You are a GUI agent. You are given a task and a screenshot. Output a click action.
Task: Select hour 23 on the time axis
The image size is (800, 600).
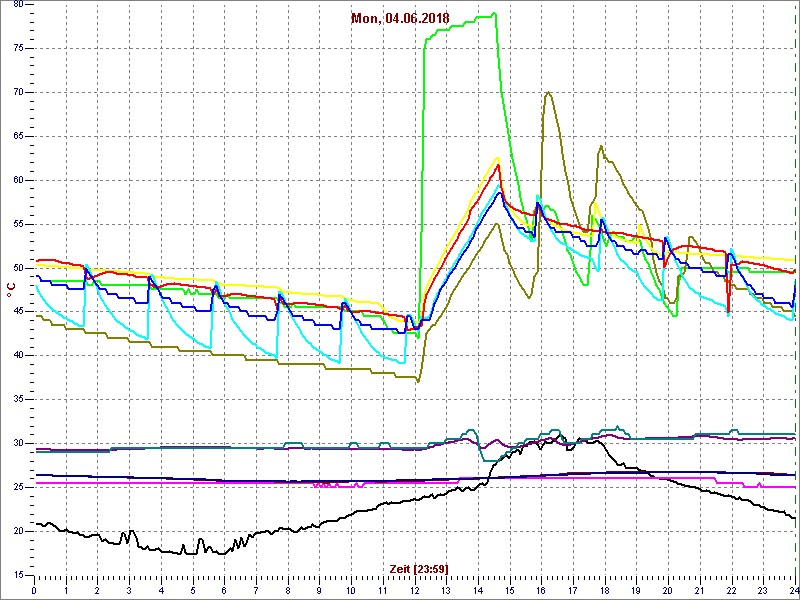pyautogui.click(x=763, y=591)
